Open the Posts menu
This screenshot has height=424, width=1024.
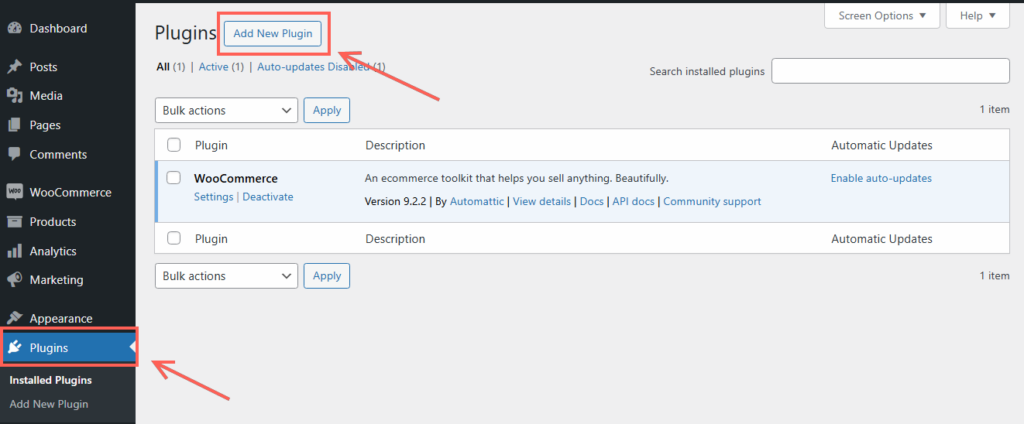tap(43, 67)
